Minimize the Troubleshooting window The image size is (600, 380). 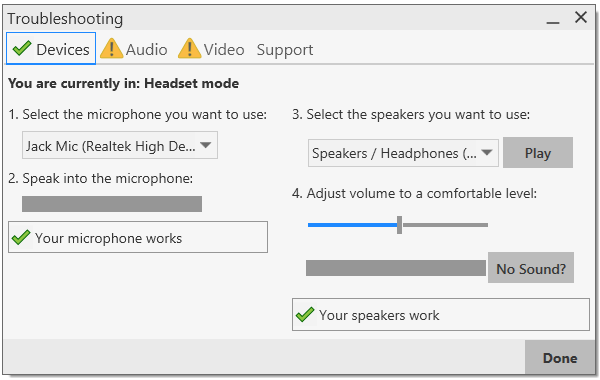(x=553, y=23)
